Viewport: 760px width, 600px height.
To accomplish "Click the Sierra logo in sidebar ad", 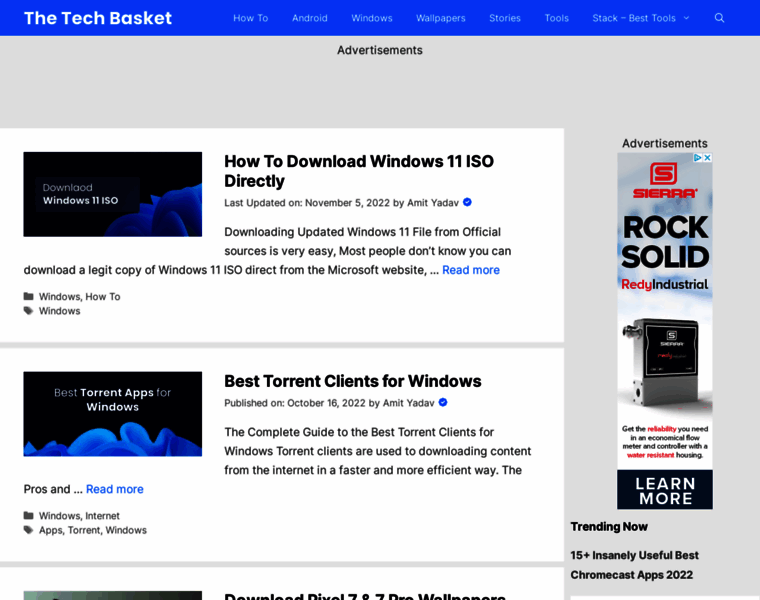I will tap(665, 180).
